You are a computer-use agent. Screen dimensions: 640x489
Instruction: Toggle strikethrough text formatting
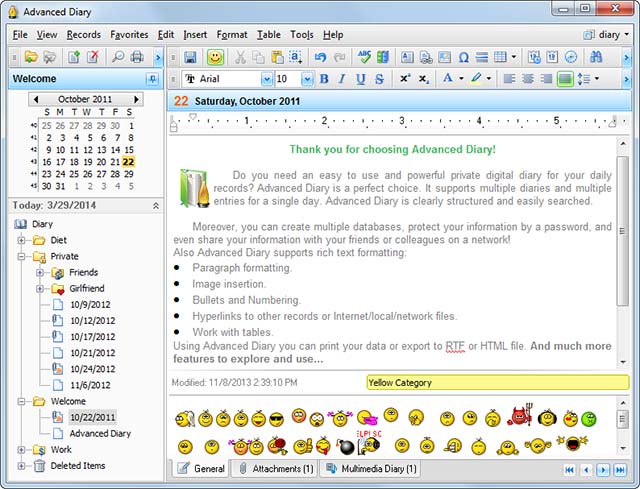pyautogui.click(x=379, y=79)
